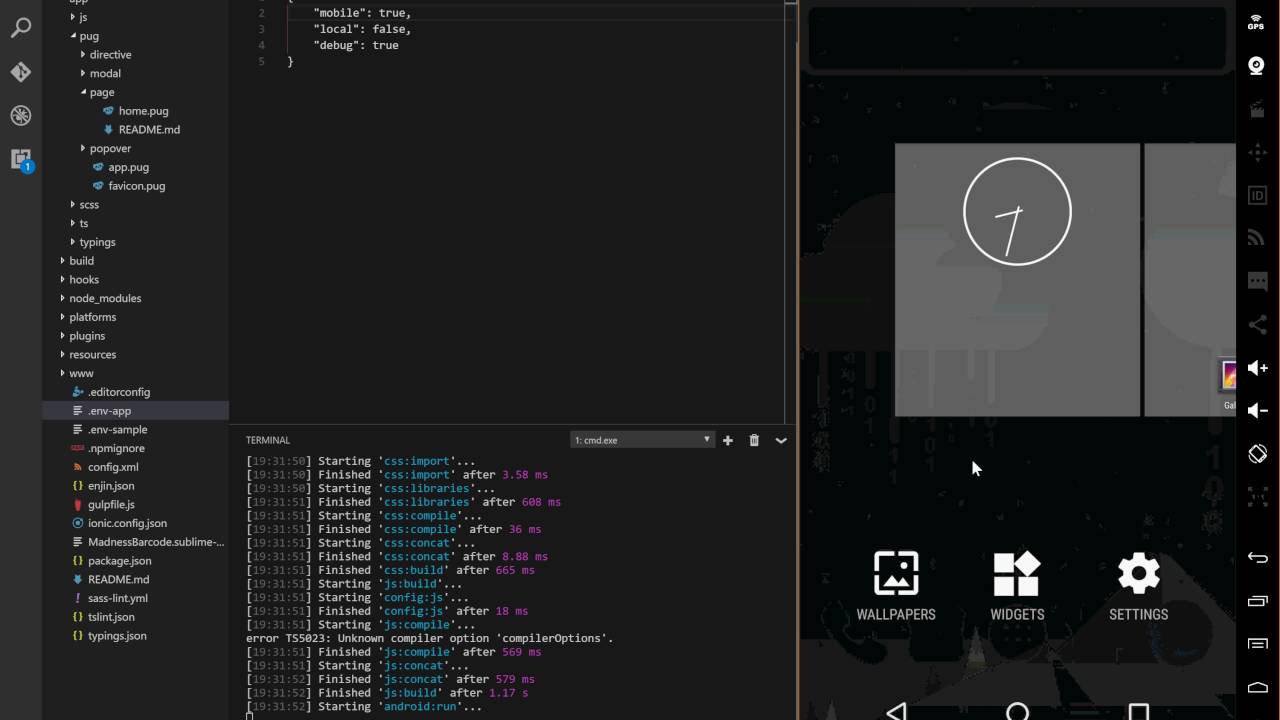Tap Android navigation back triangle

point(897,711)
